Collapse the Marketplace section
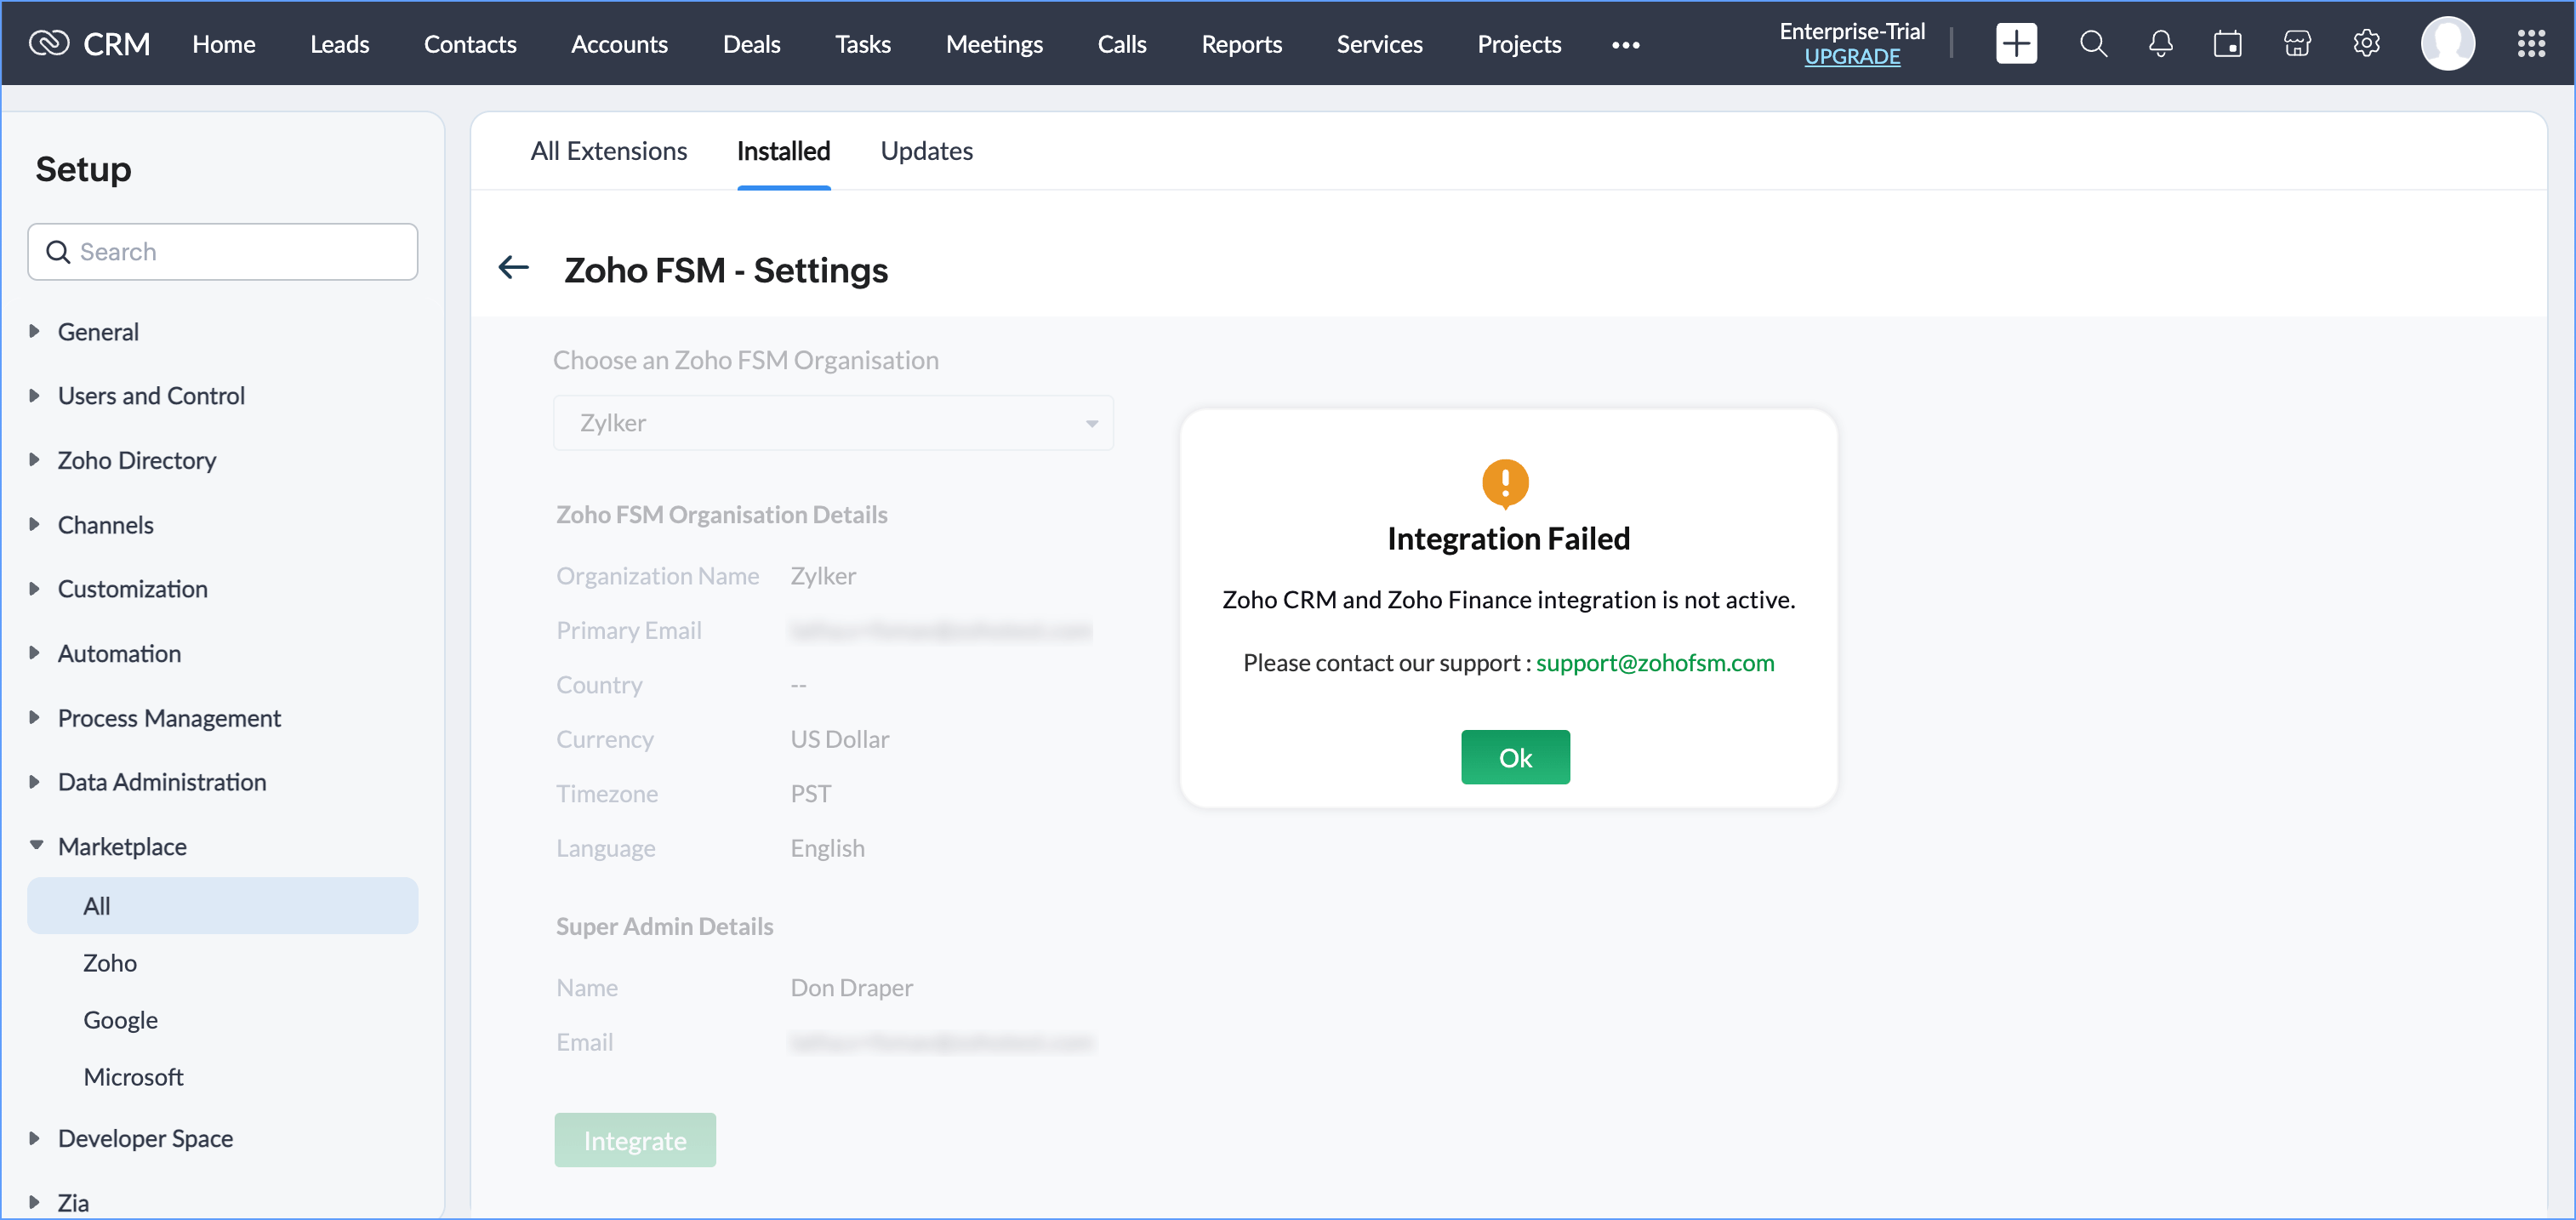2576x1220 pixels. pos(122,846)
